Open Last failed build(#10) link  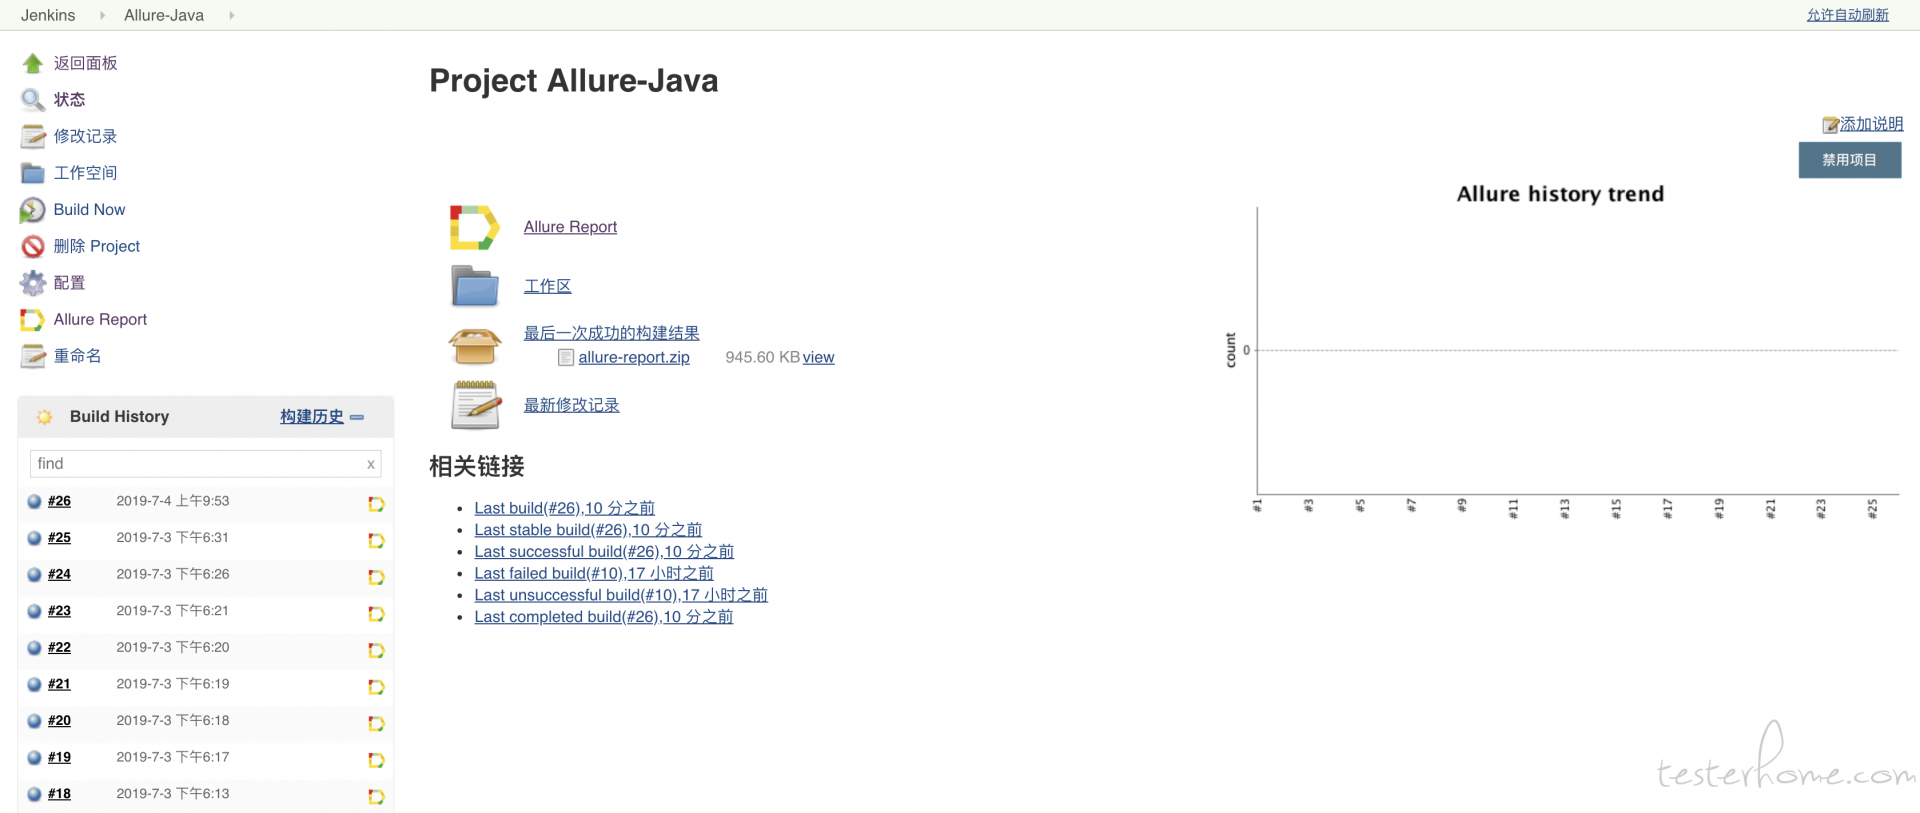pyautogui.click(x=594, y=574)
